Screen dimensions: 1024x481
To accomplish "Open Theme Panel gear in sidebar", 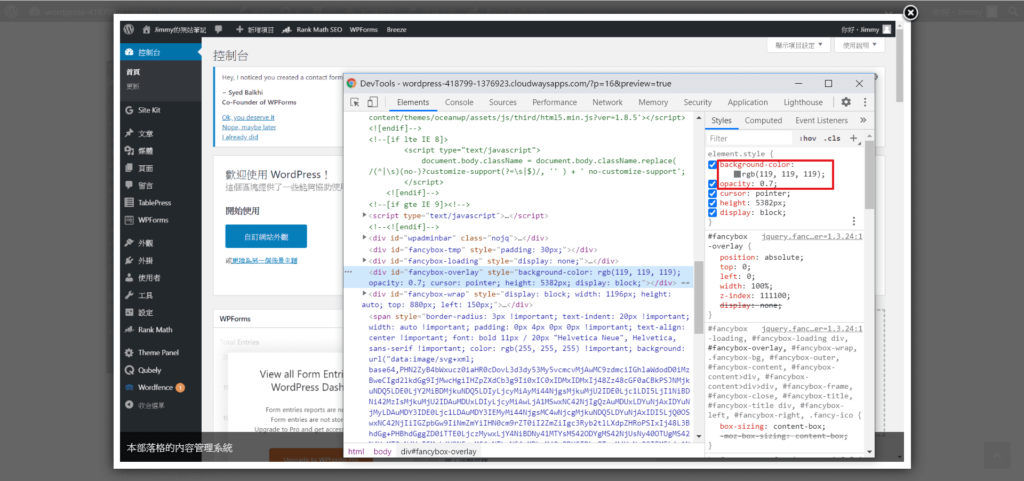I will pyautogui.click(x=129, y=352).
